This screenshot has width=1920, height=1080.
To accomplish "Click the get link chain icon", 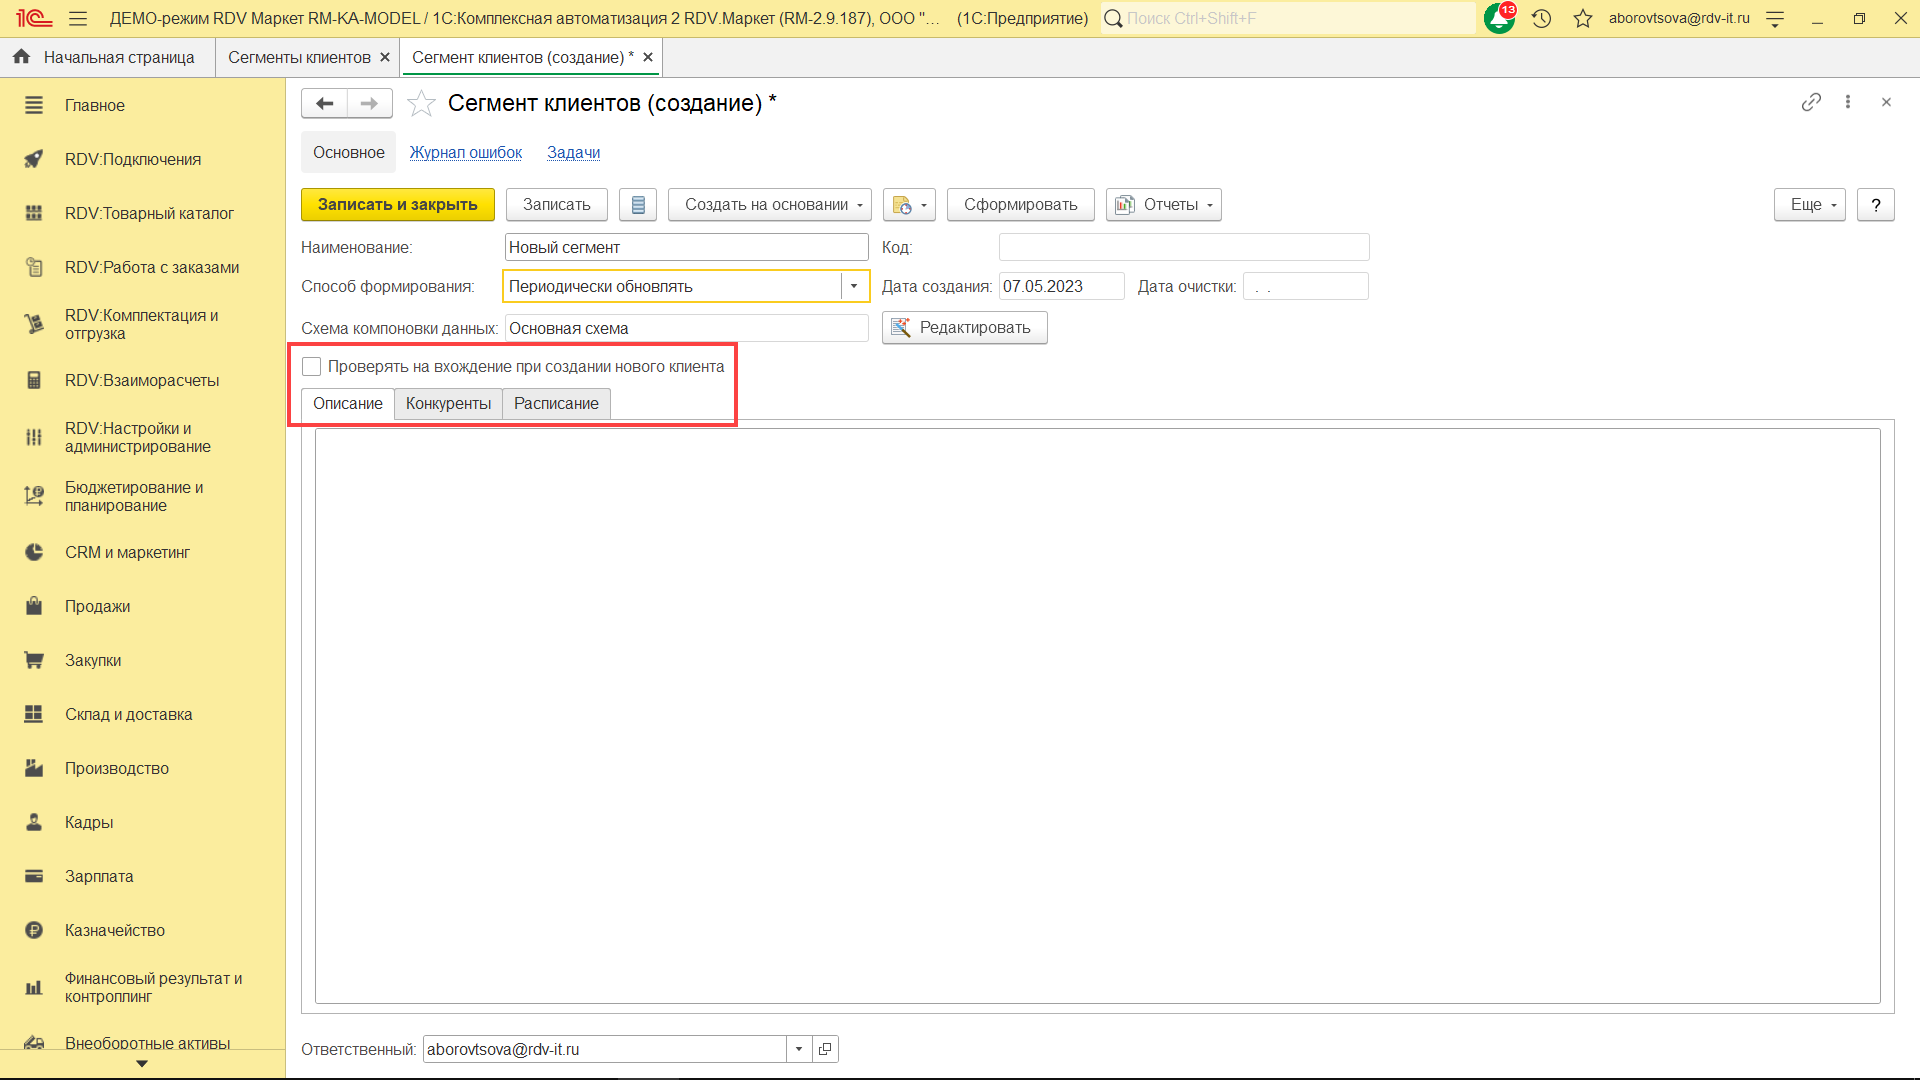I will [1811, 102].
